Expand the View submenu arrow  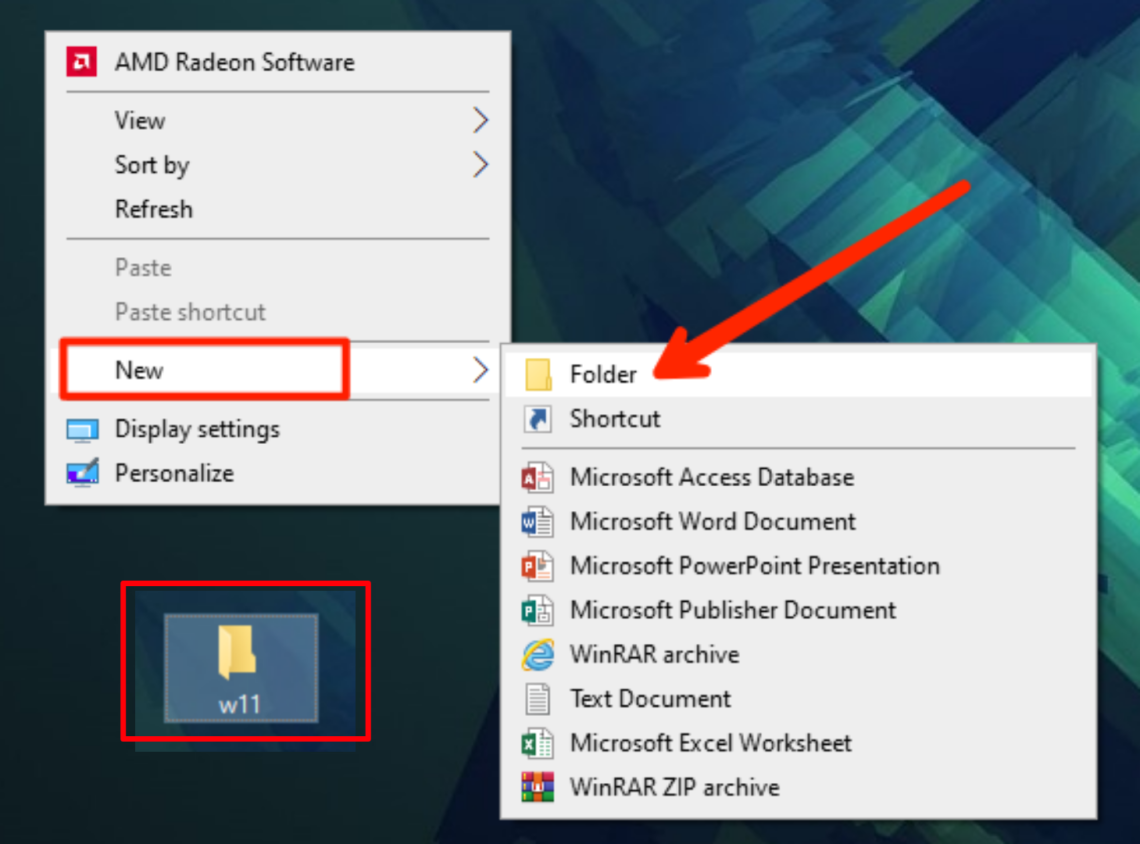(x=480, y=120)
